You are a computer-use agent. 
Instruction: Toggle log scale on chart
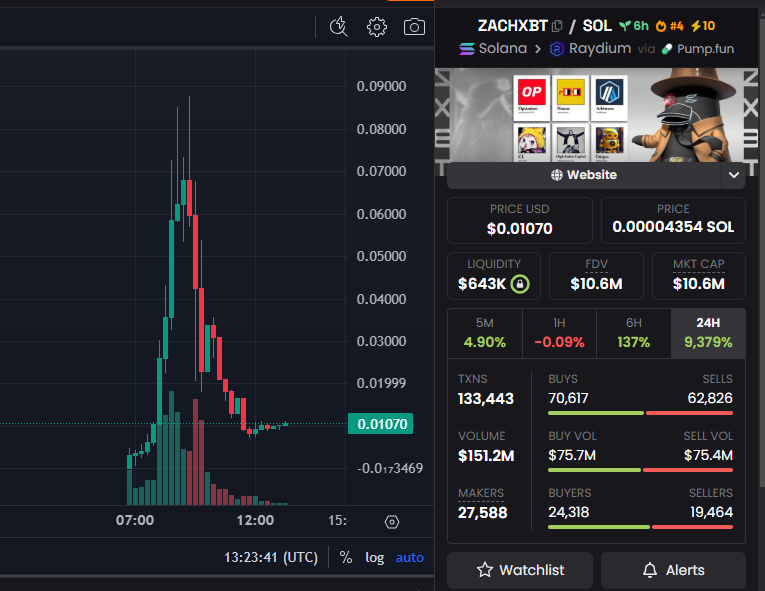point(375,558)
